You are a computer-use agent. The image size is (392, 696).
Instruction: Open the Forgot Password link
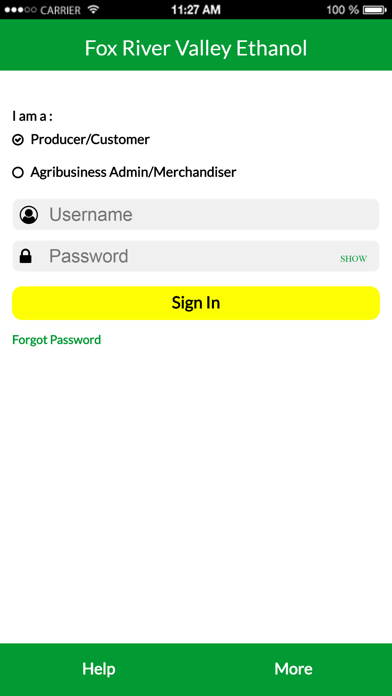[x=56, y=340]
